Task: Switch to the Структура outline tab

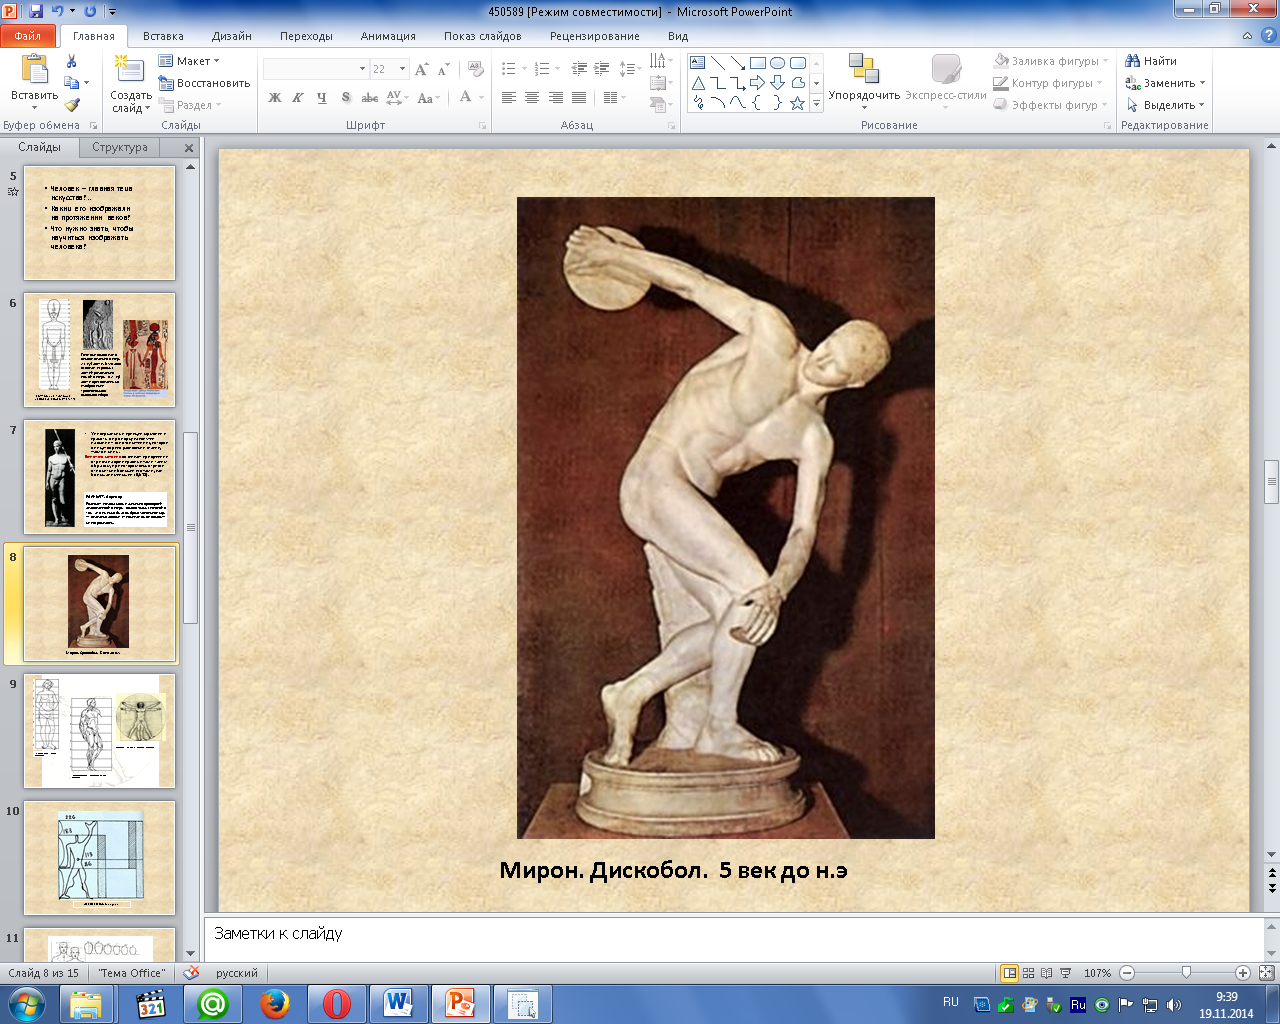Action: click(120, 147)
